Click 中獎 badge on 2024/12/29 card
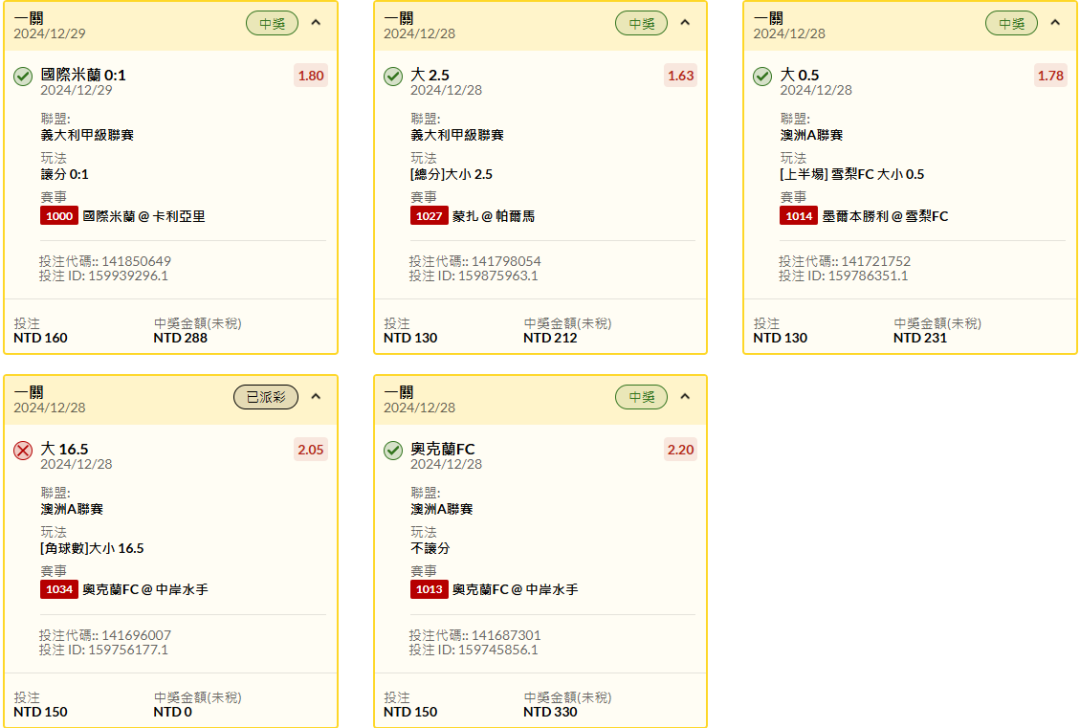The width and height of the screenshot is (1080, 728). 272,23
